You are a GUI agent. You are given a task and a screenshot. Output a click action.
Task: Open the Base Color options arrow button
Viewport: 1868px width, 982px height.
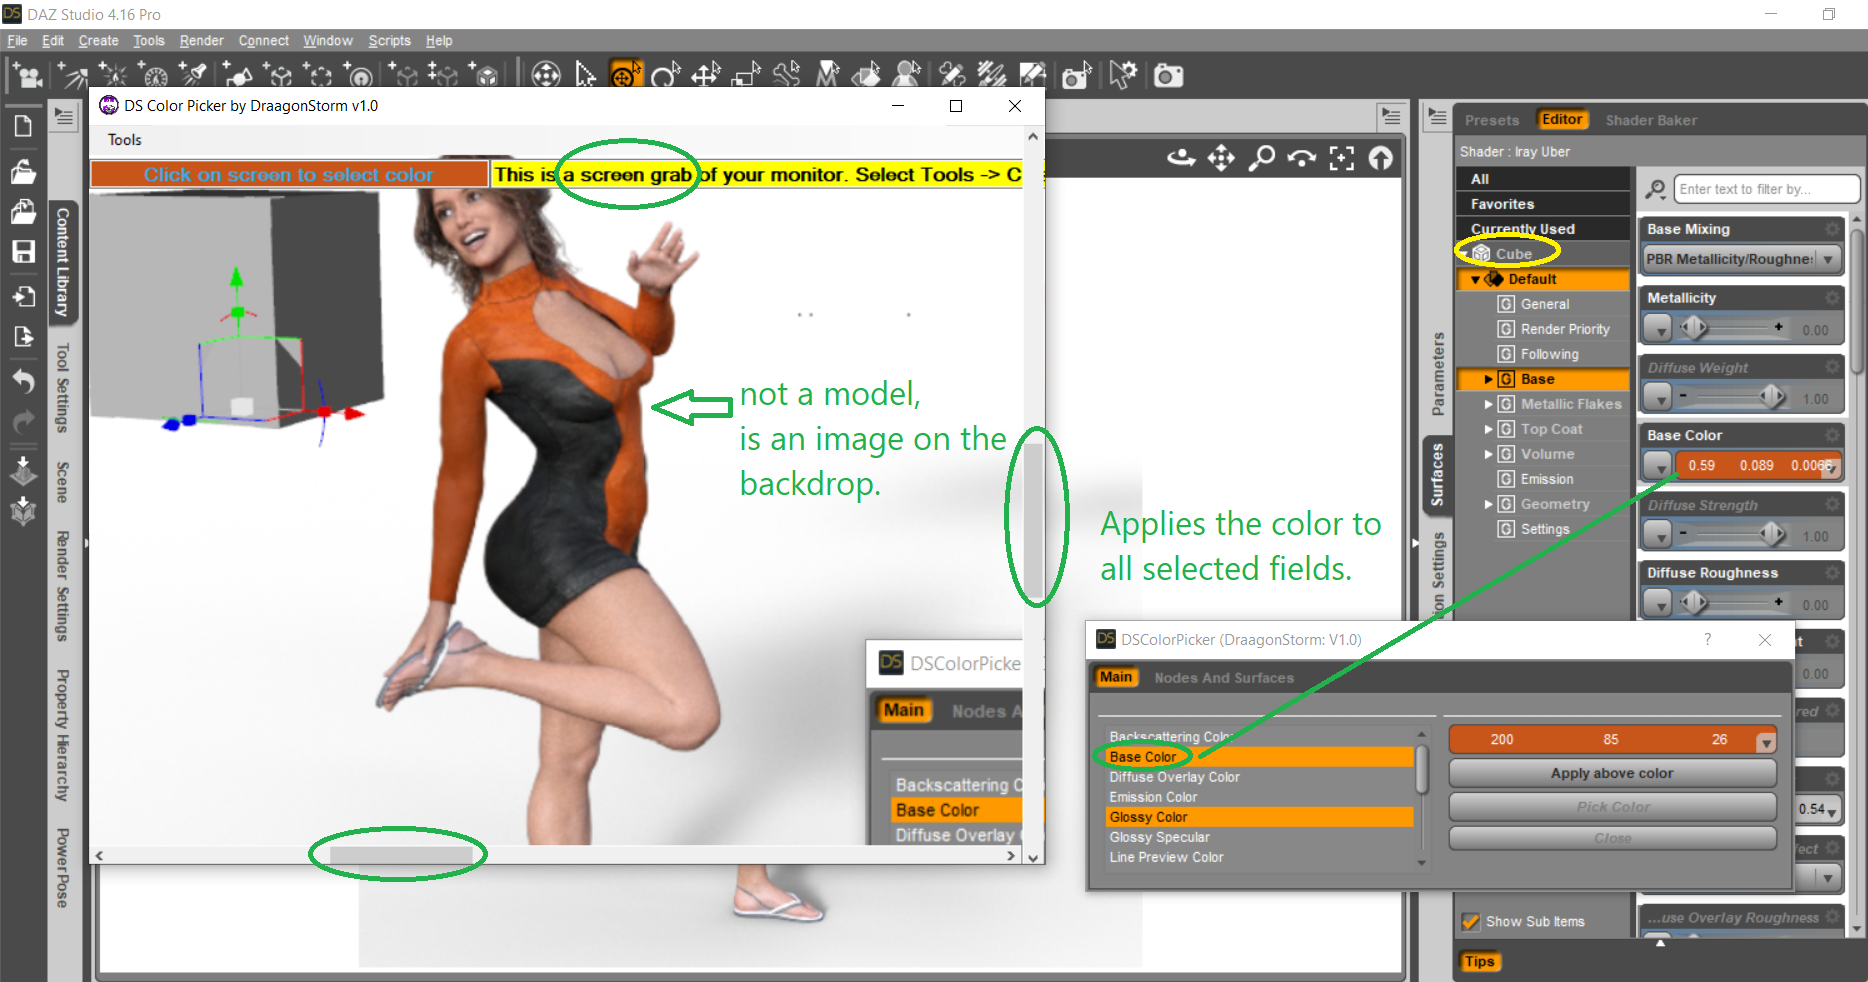coord(1657,465)
